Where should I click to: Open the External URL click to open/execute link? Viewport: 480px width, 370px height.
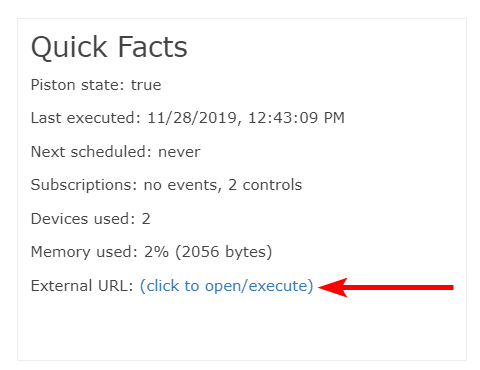(227, 286)
